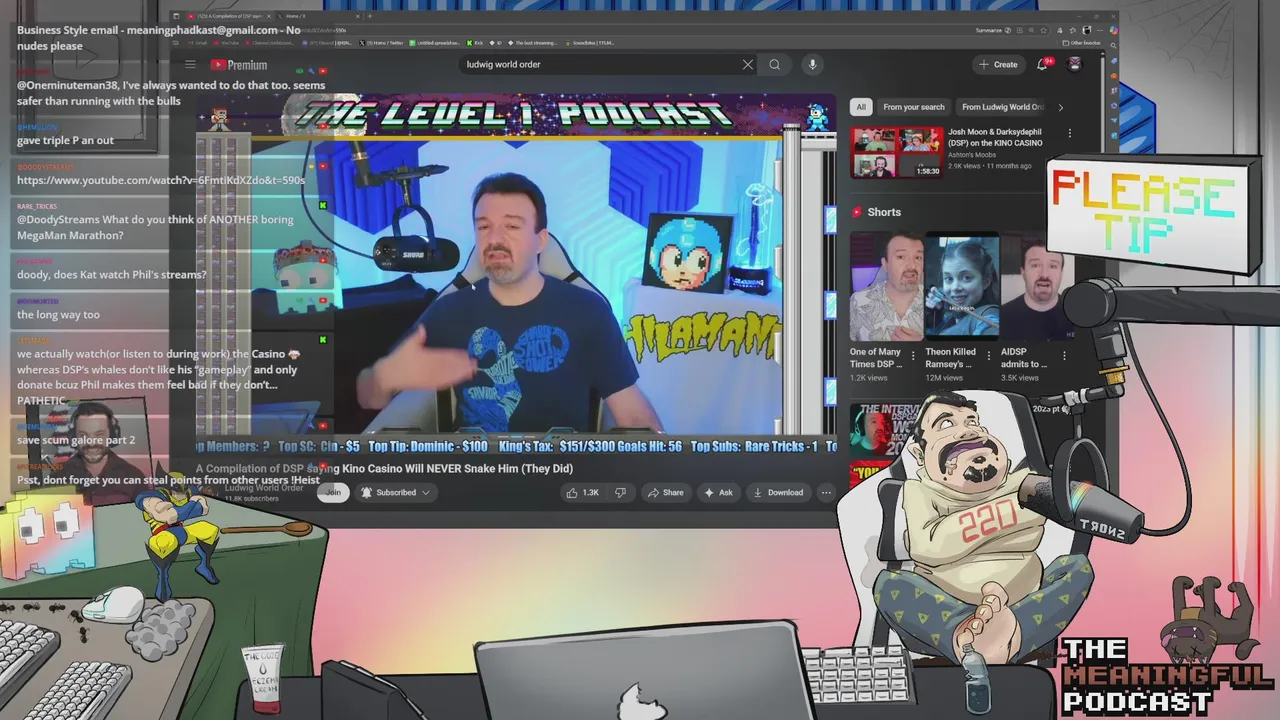Click the 'Shorts' section heading
This screenshot has height=720, width=1280.
(884, 212)
